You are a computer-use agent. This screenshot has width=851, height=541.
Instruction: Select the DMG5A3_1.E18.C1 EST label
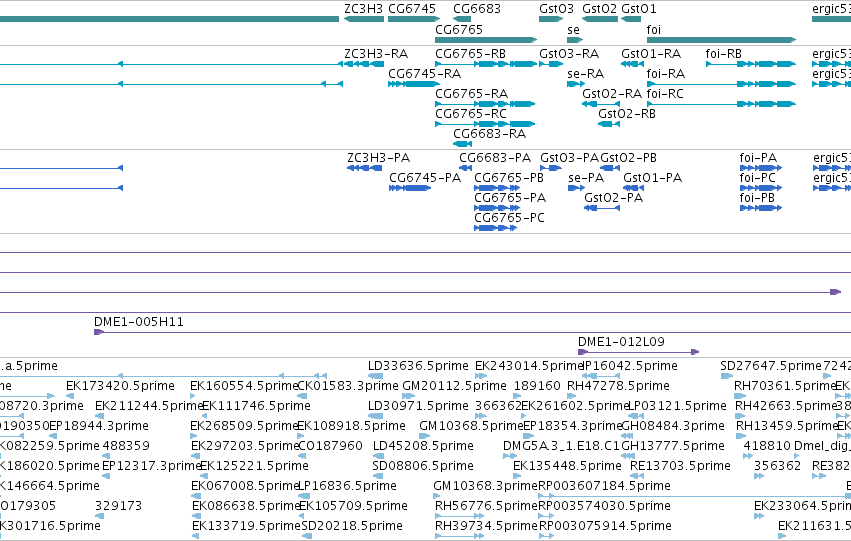tap(561, 446)
